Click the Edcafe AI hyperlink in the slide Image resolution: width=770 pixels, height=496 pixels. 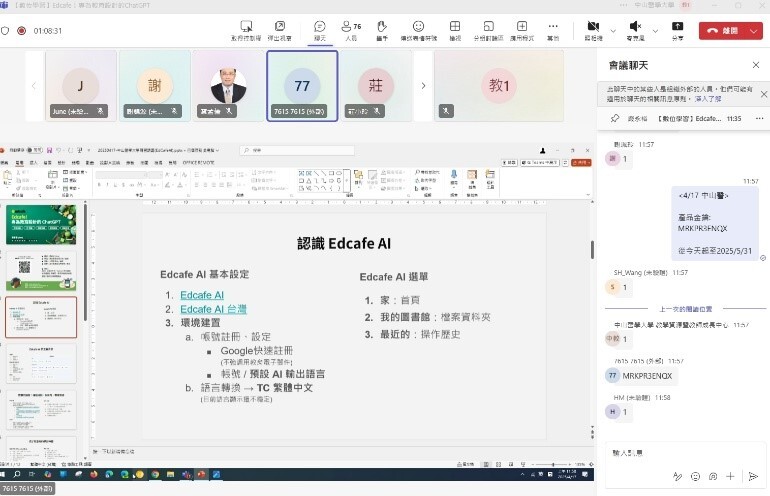click(202, 295)
